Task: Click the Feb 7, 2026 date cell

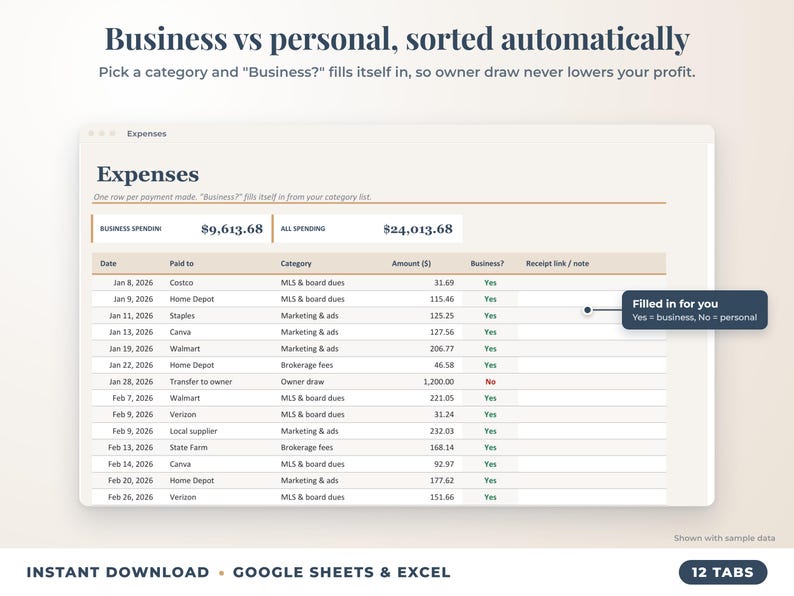Action: [133, 398]
